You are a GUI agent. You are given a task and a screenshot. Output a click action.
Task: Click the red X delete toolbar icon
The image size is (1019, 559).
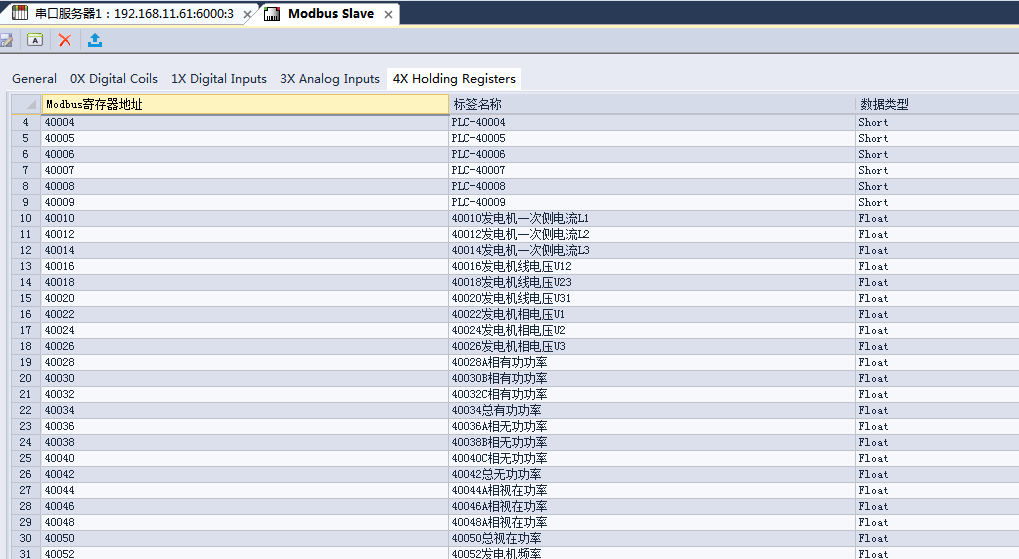pyautogui.click(x=64, y=40)
